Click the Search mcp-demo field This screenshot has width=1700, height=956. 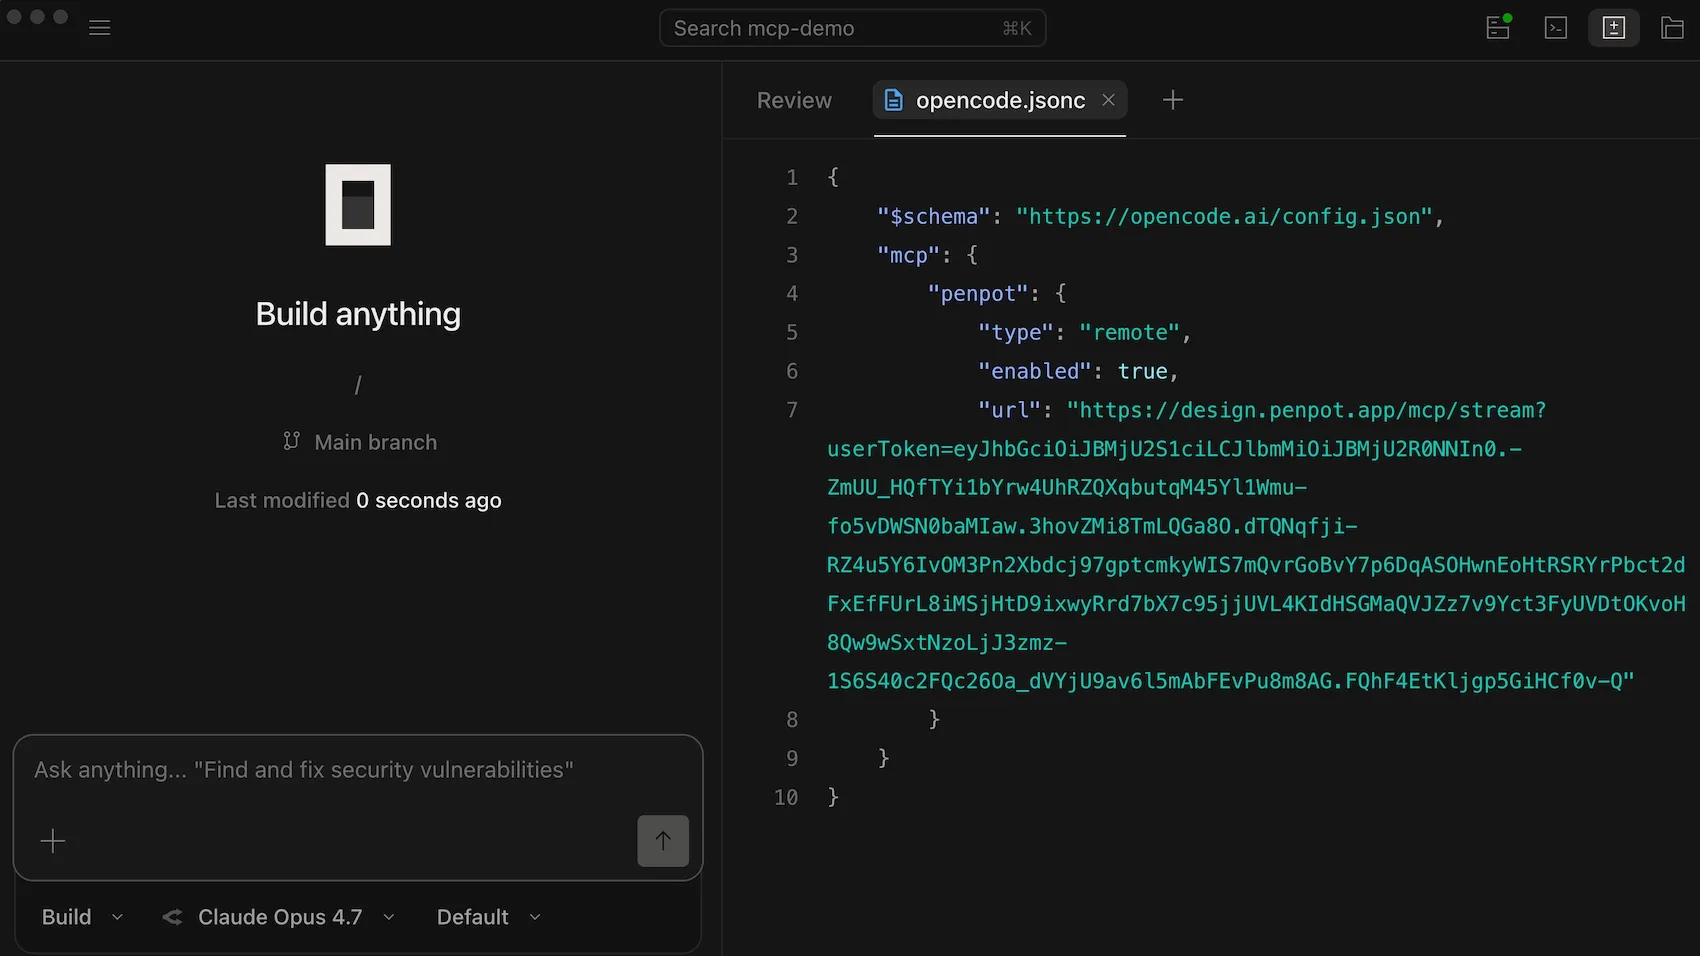[852, 28]
